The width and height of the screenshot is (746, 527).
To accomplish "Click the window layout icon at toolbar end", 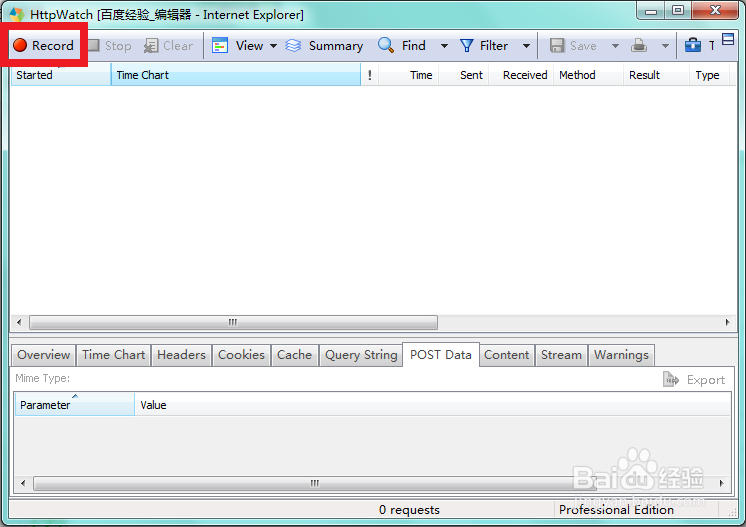I will point(728,39).
